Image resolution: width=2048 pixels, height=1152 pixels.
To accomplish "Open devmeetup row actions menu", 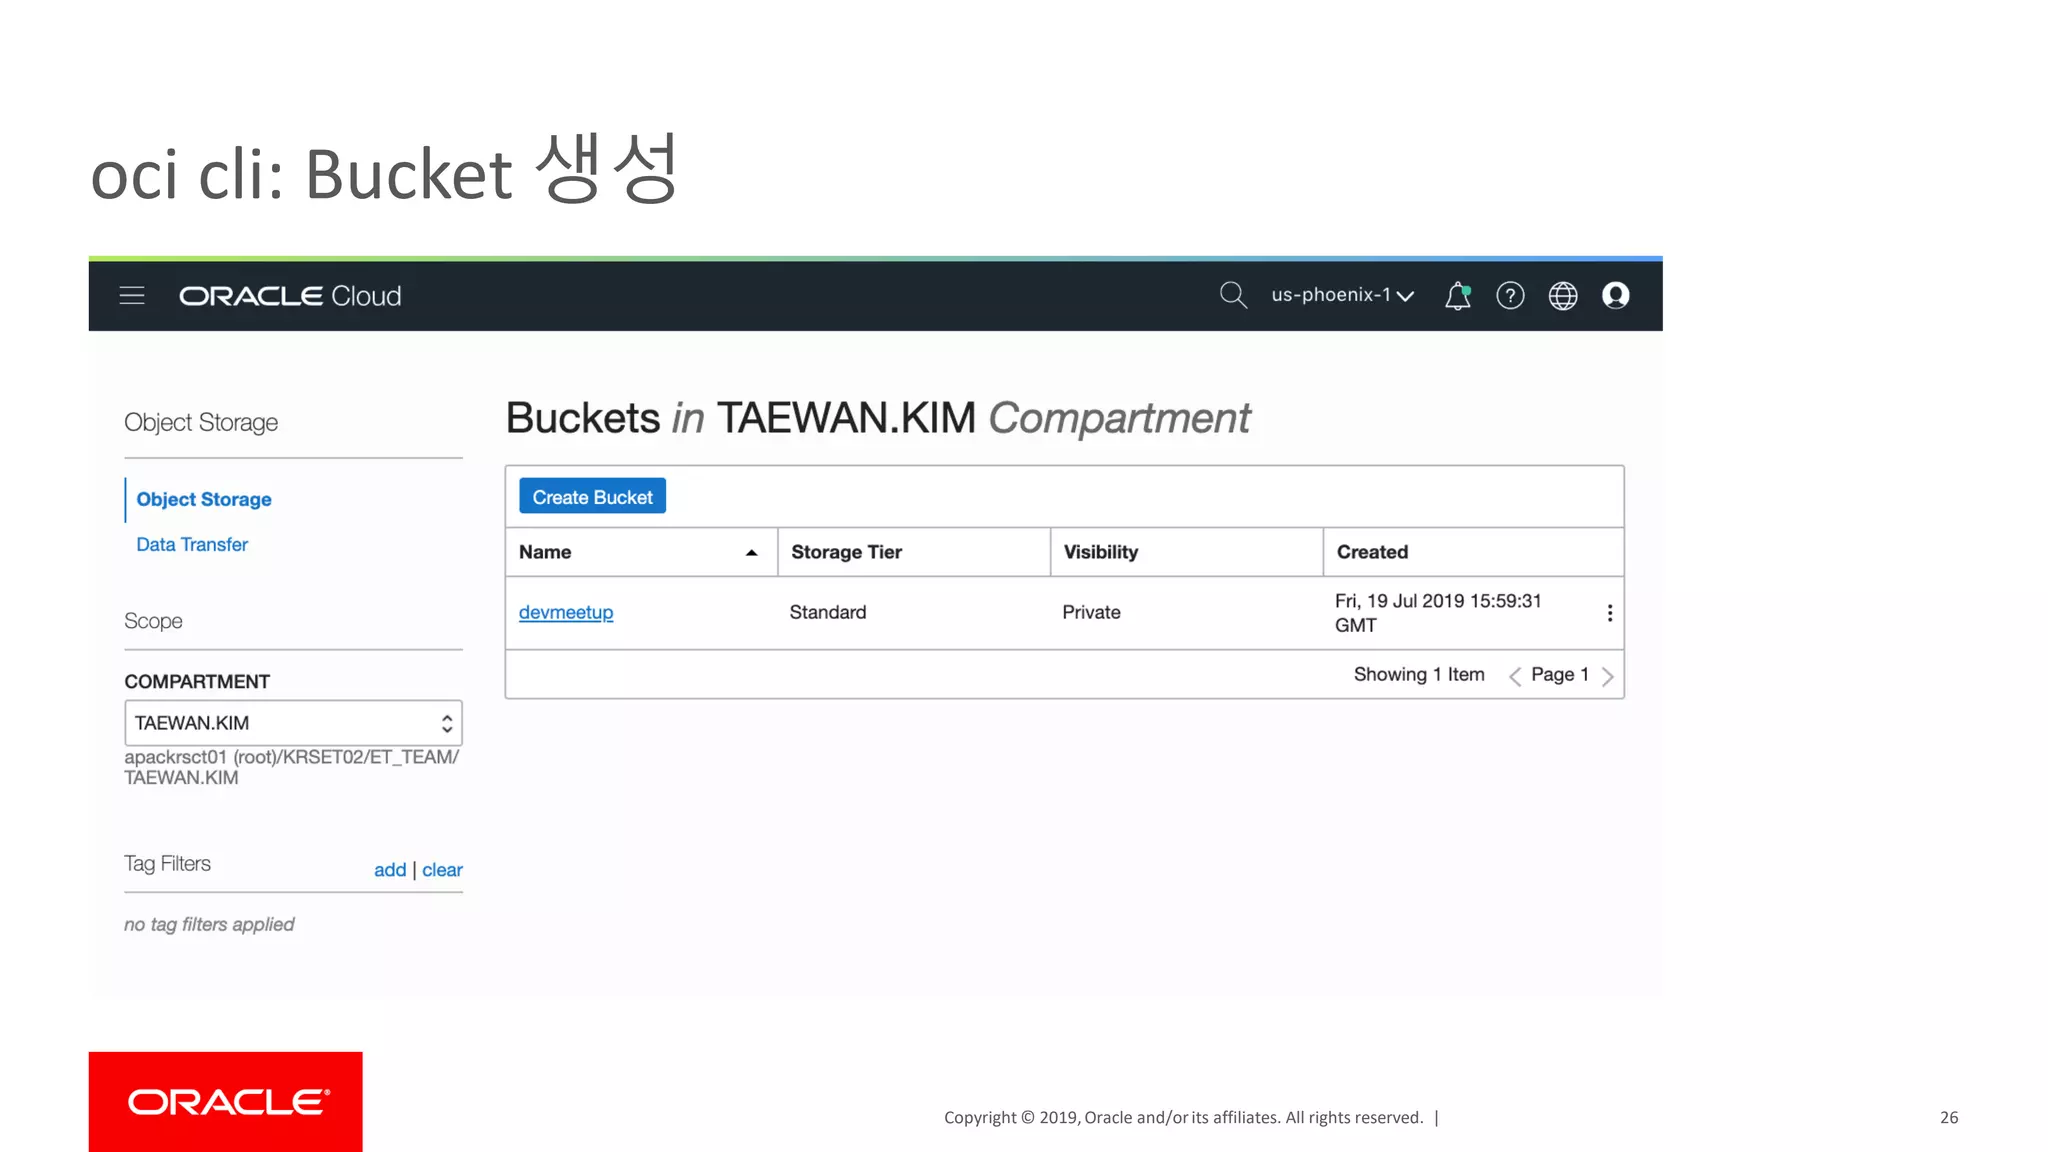I will (x=1610, y=613).
